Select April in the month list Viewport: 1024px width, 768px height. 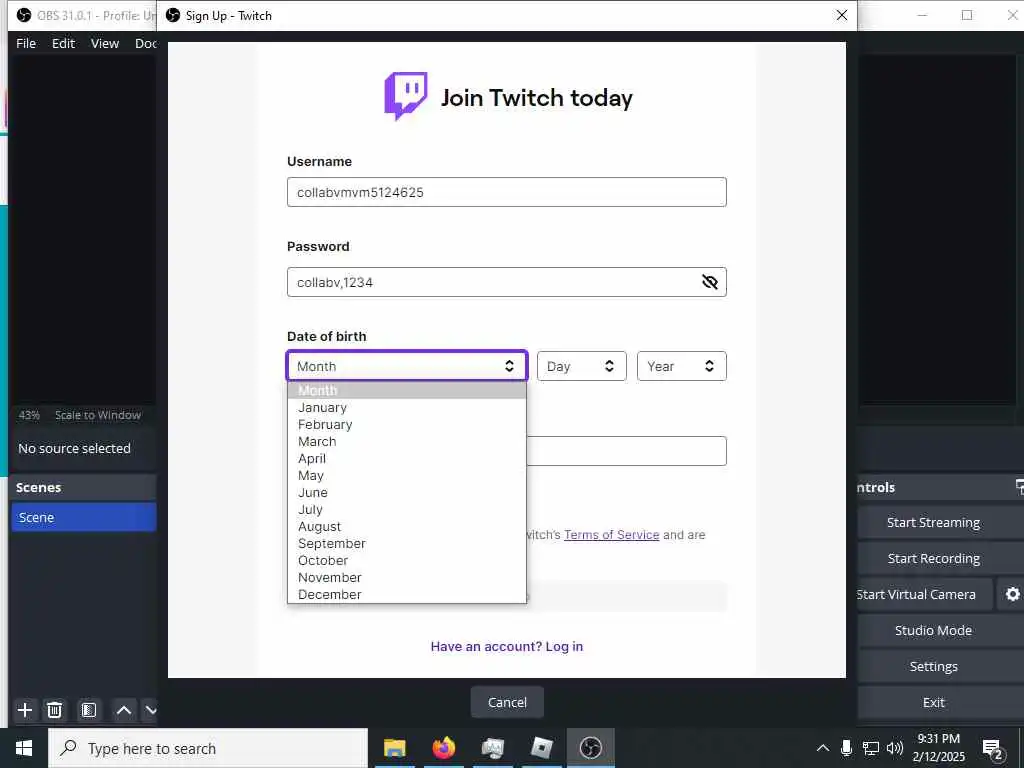[407, 458]
